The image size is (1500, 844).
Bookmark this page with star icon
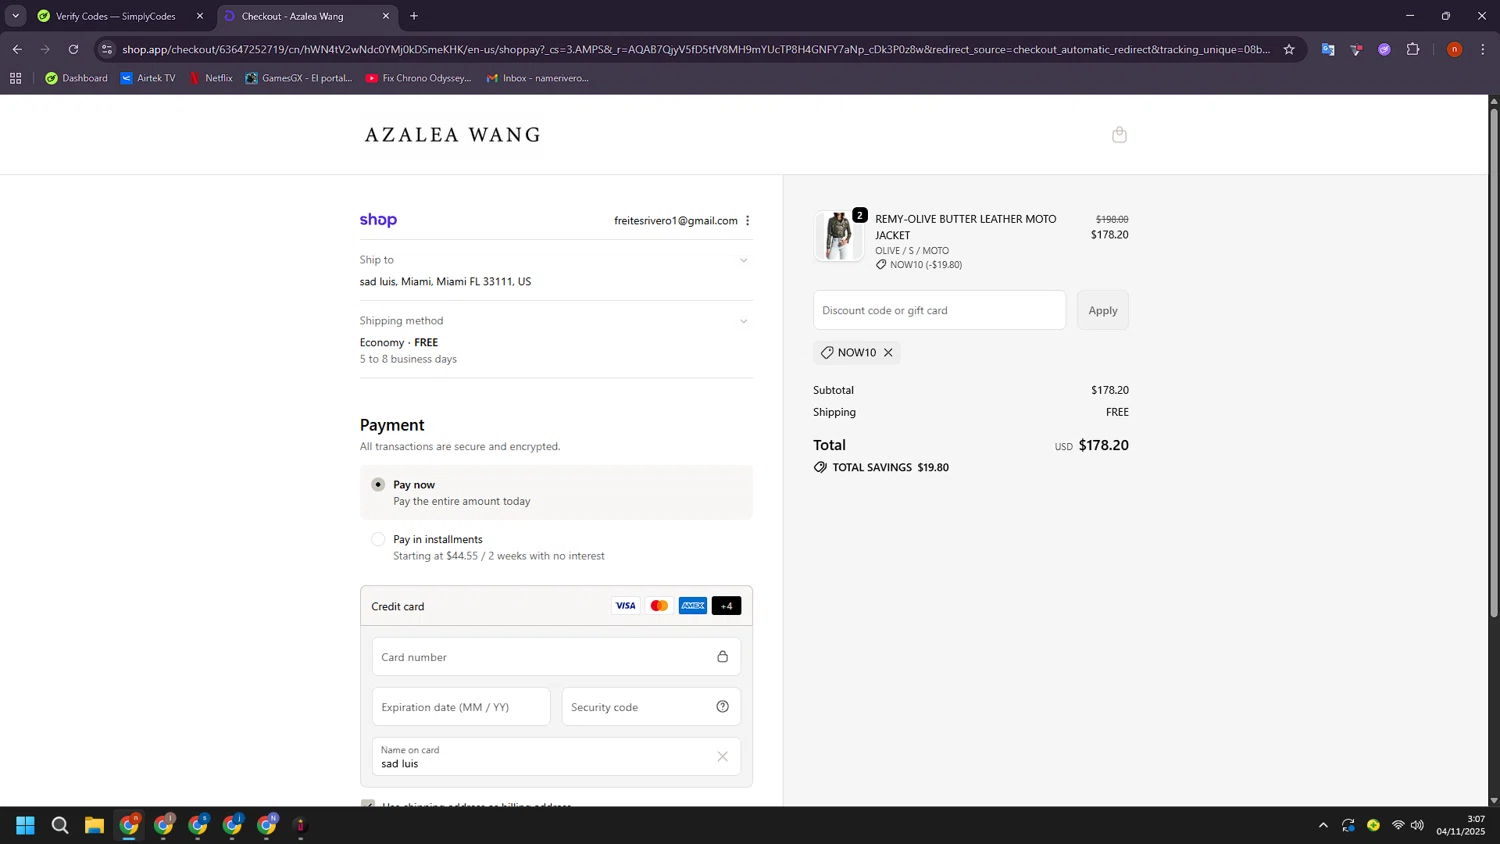tap(1289, 49)
